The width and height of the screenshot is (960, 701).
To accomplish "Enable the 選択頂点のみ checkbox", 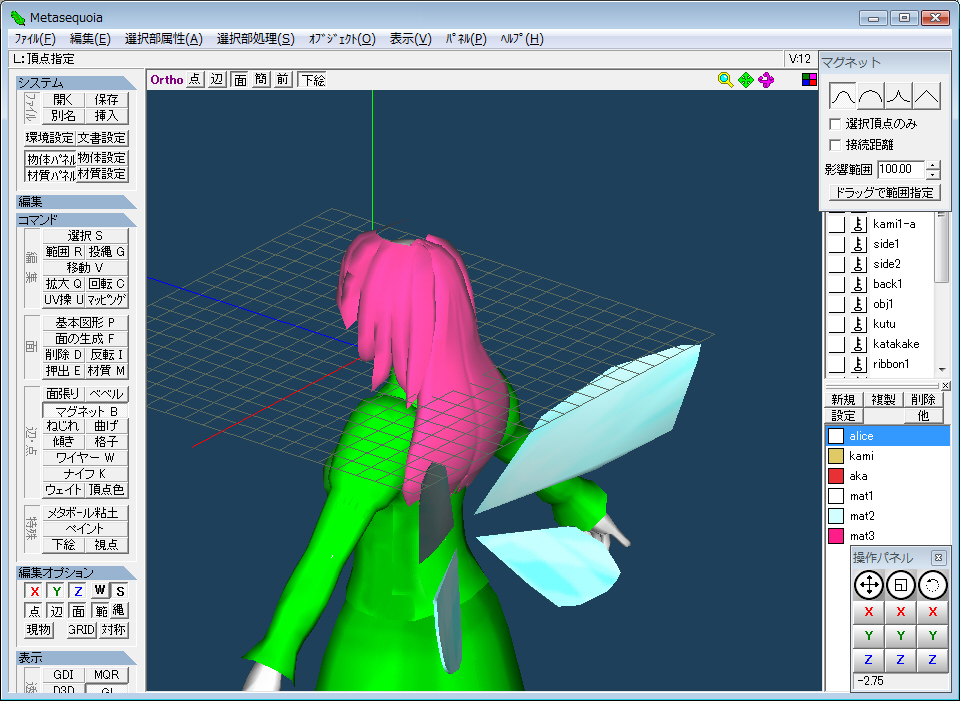I will (836, 124).
